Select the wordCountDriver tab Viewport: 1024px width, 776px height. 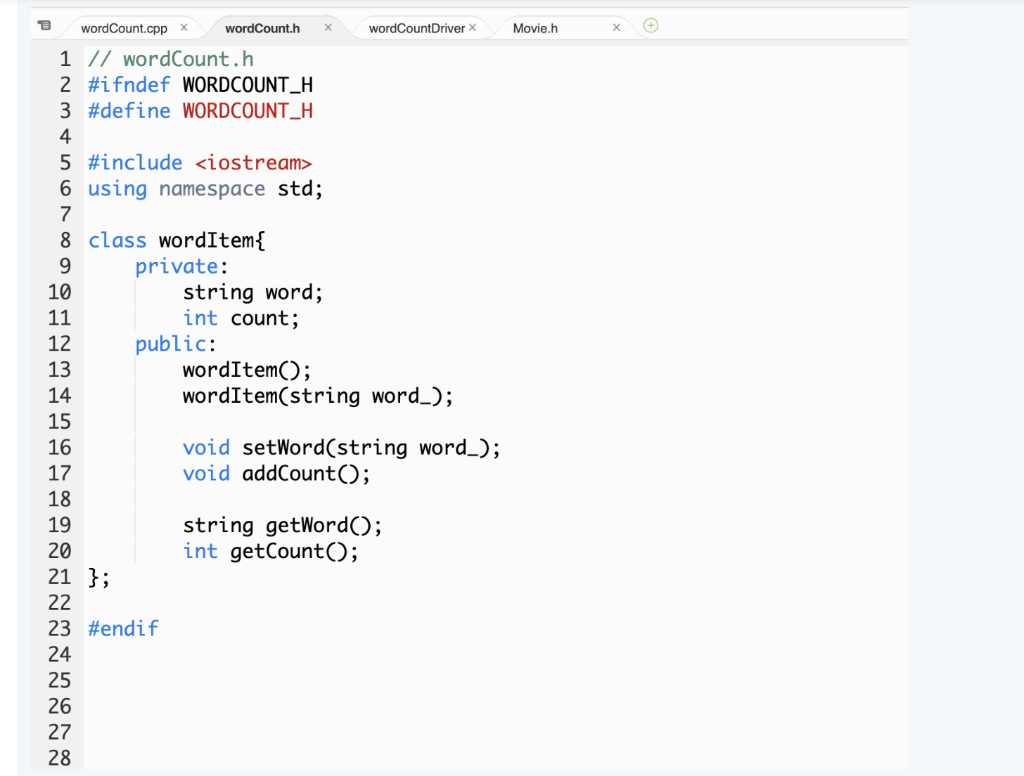pyautogui.click(x=417, y=29)
